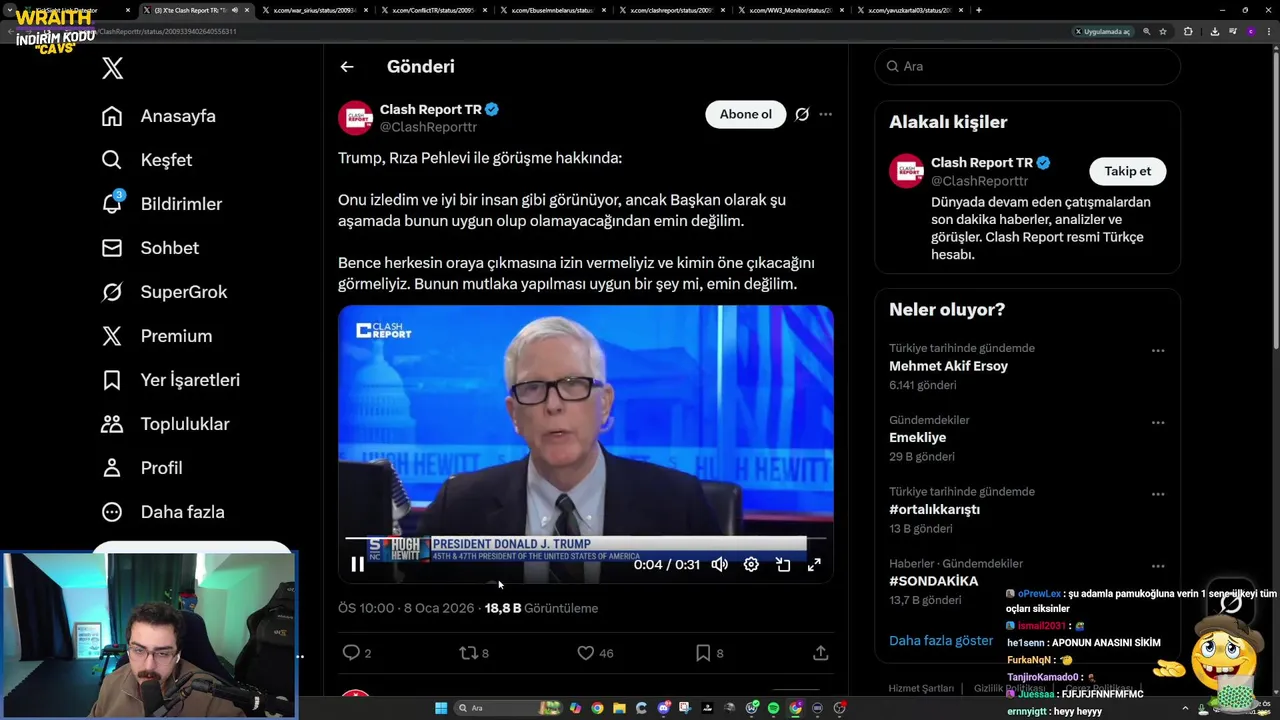
Task: Open #SONDAKİKA trend
Action: point(933,581)
